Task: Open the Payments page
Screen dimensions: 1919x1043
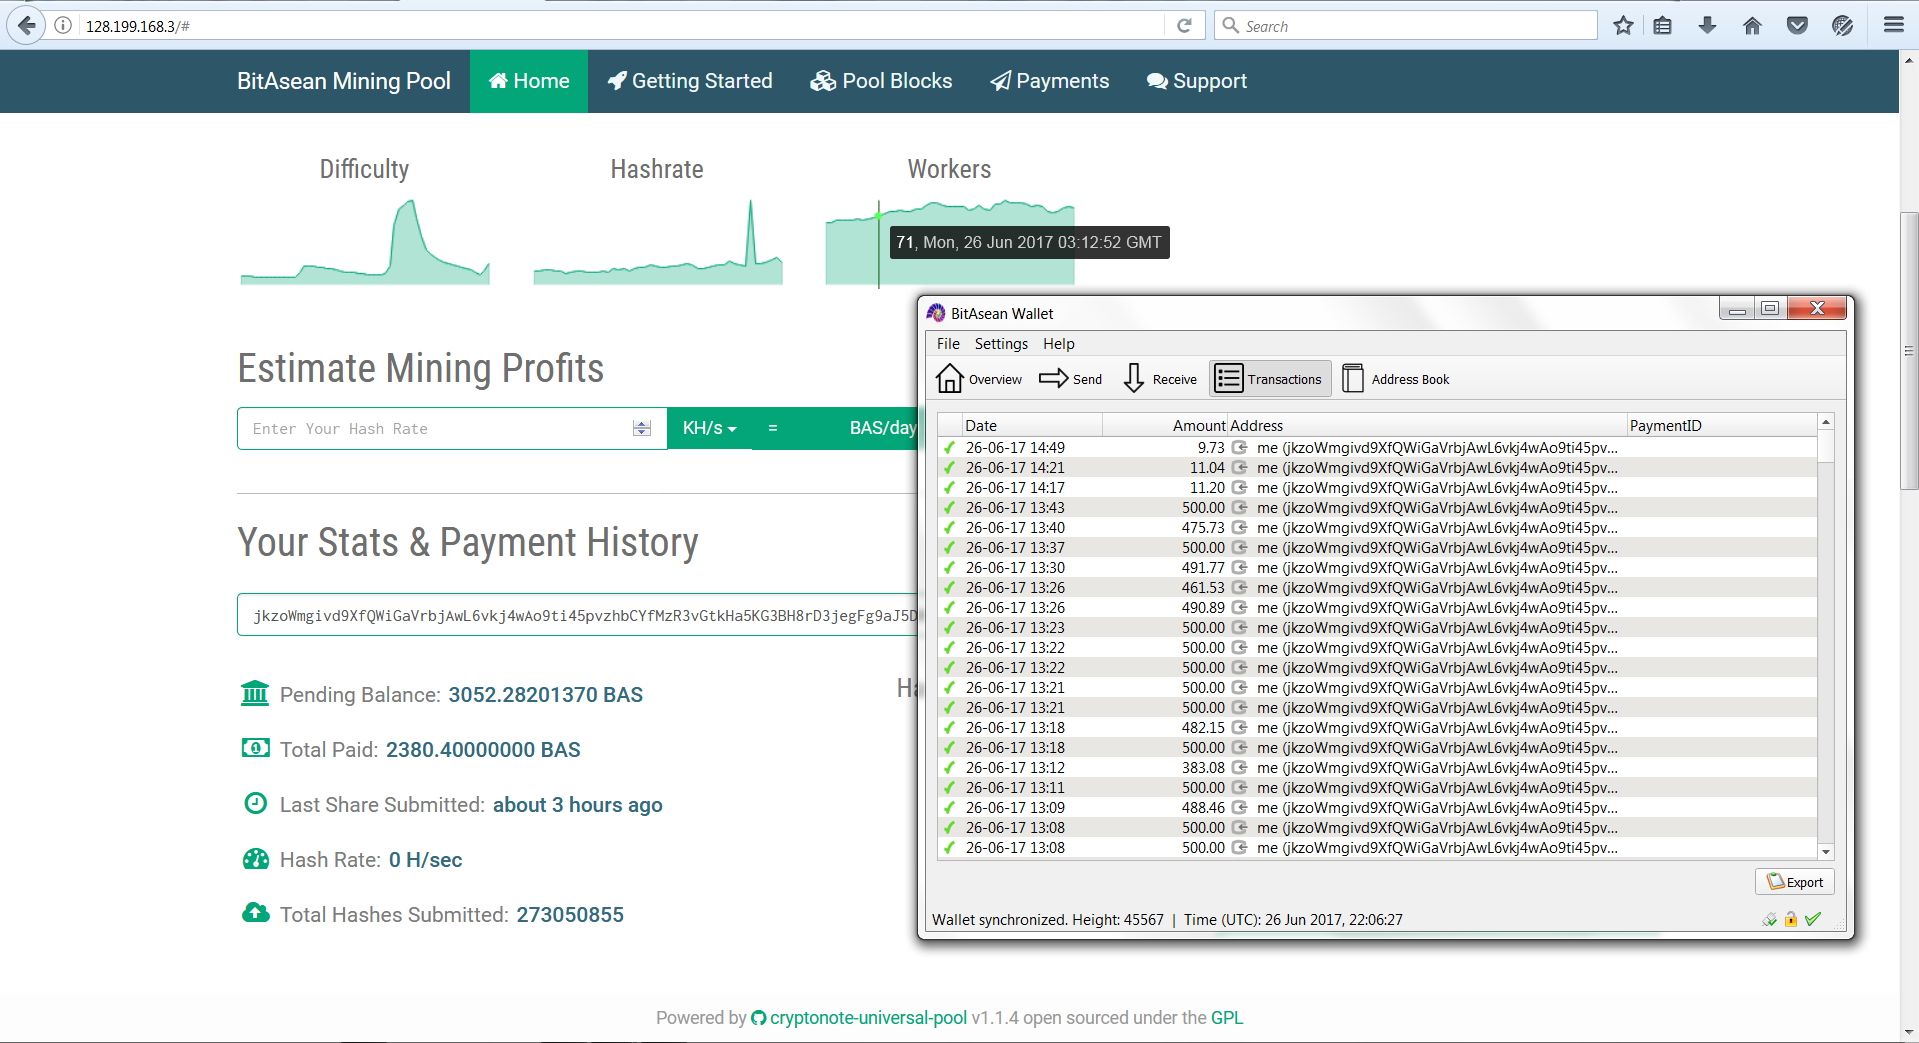Action: pyautogui.click(x=1050, y=81)
